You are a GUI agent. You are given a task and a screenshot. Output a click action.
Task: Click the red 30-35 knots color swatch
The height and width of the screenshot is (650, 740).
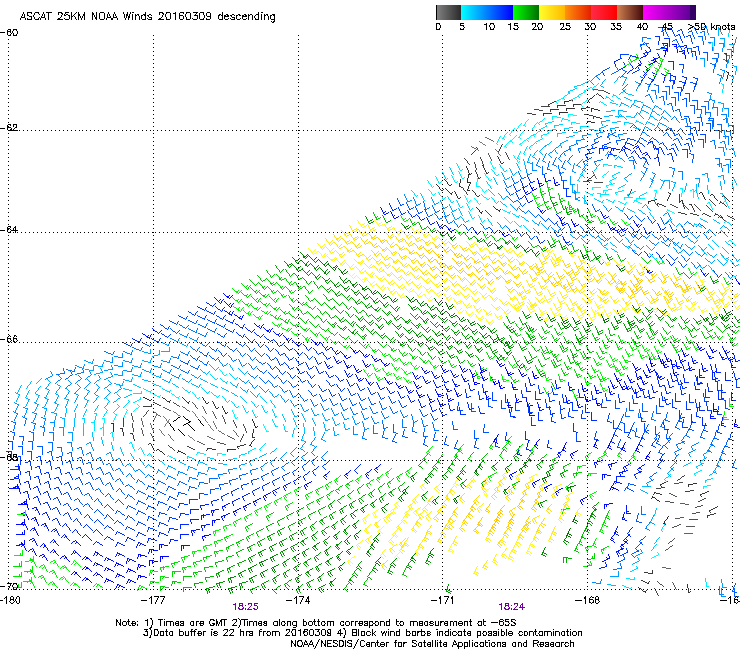(604, 12)
